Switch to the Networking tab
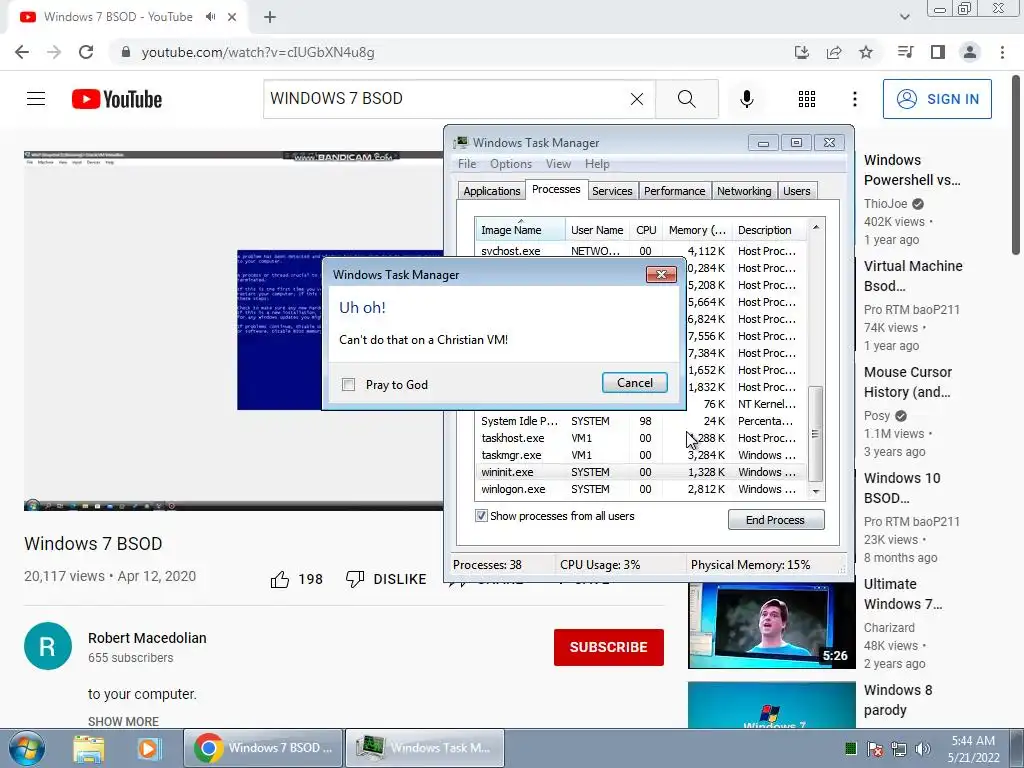1024x768 pixels. pyautogui.click(x=744, y=191)
